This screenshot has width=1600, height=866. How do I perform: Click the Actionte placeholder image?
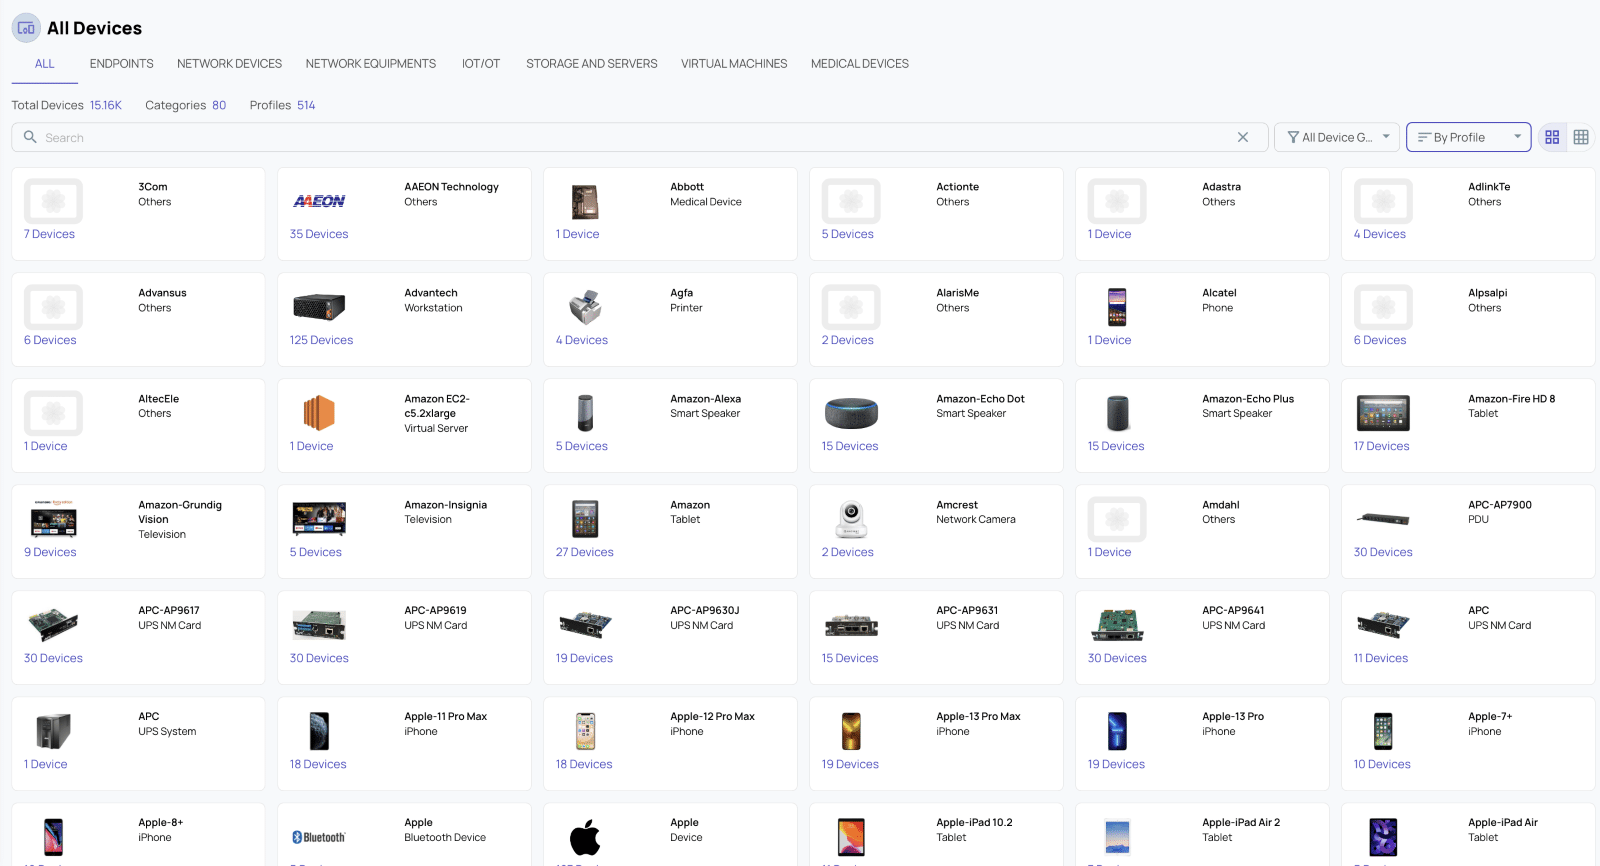(x=851, y=201)
